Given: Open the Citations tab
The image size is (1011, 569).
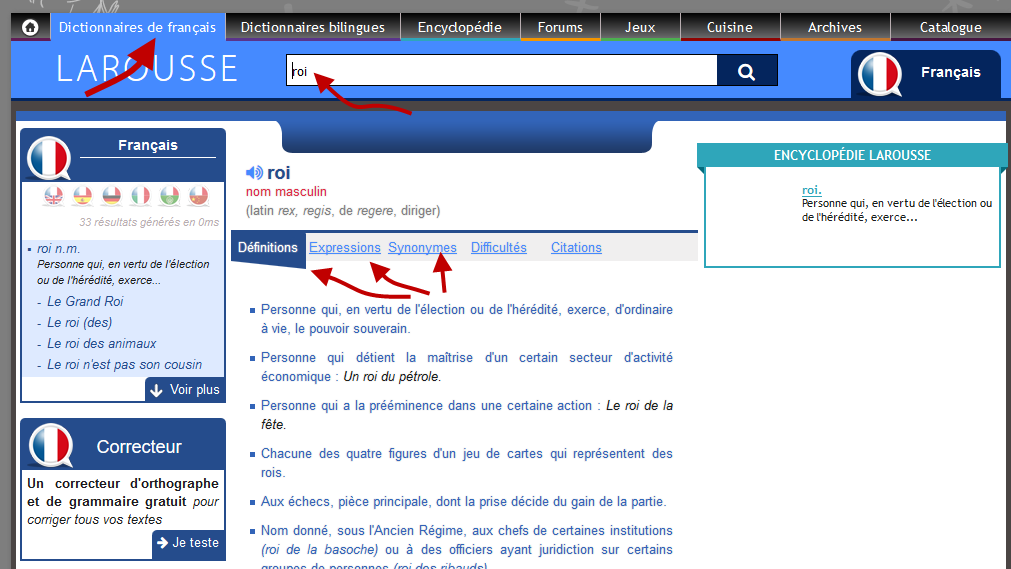Looking at the screenshot, I should tap(576, 247).
